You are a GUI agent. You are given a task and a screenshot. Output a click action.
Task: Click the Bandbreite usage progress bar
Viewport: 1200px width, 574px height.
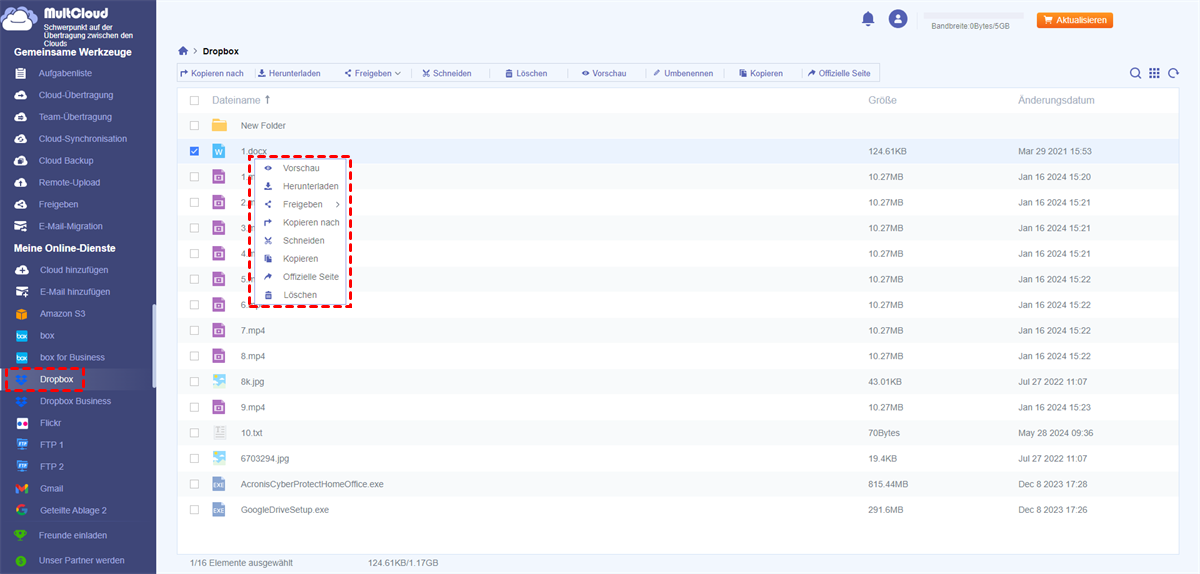[973, 16]
